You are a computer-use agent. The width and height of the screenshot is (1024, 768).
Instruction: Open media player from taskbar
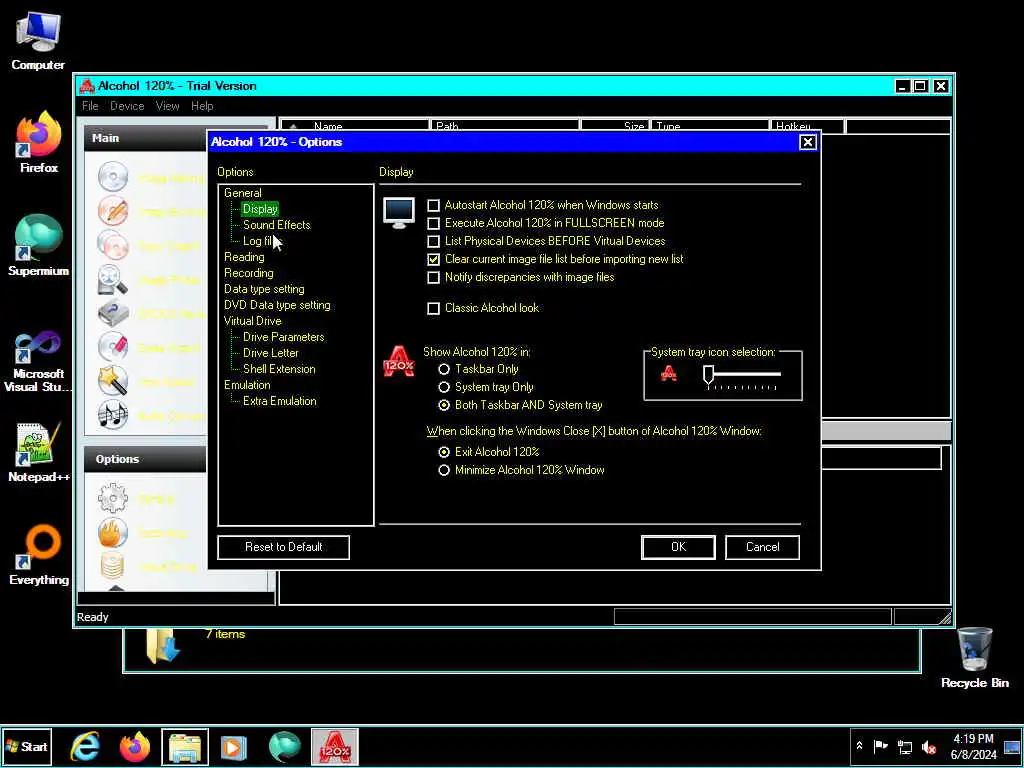pyautogui.click(x=234, y=747)
